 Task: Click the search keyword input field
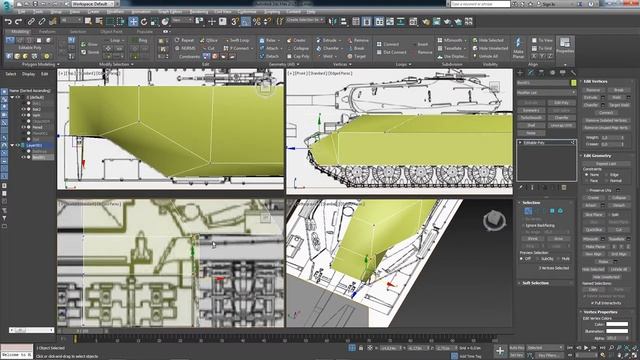point(480,4)
